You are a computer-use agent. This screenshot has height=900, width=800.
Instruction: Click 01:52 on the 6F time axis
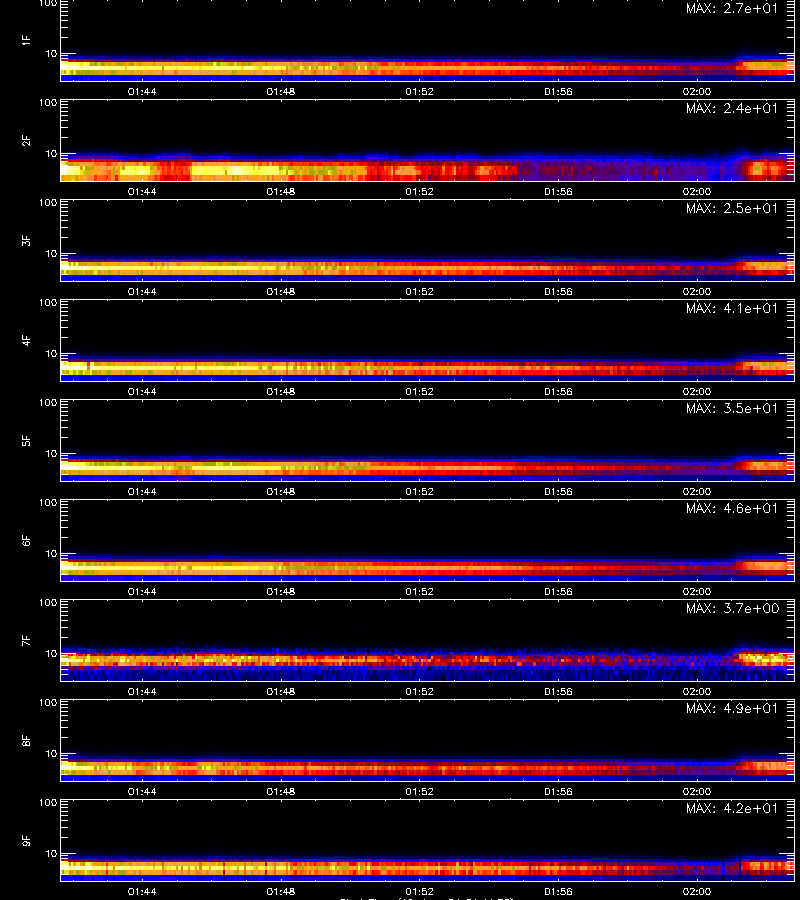pyautogui.click(x=420, y=592)
